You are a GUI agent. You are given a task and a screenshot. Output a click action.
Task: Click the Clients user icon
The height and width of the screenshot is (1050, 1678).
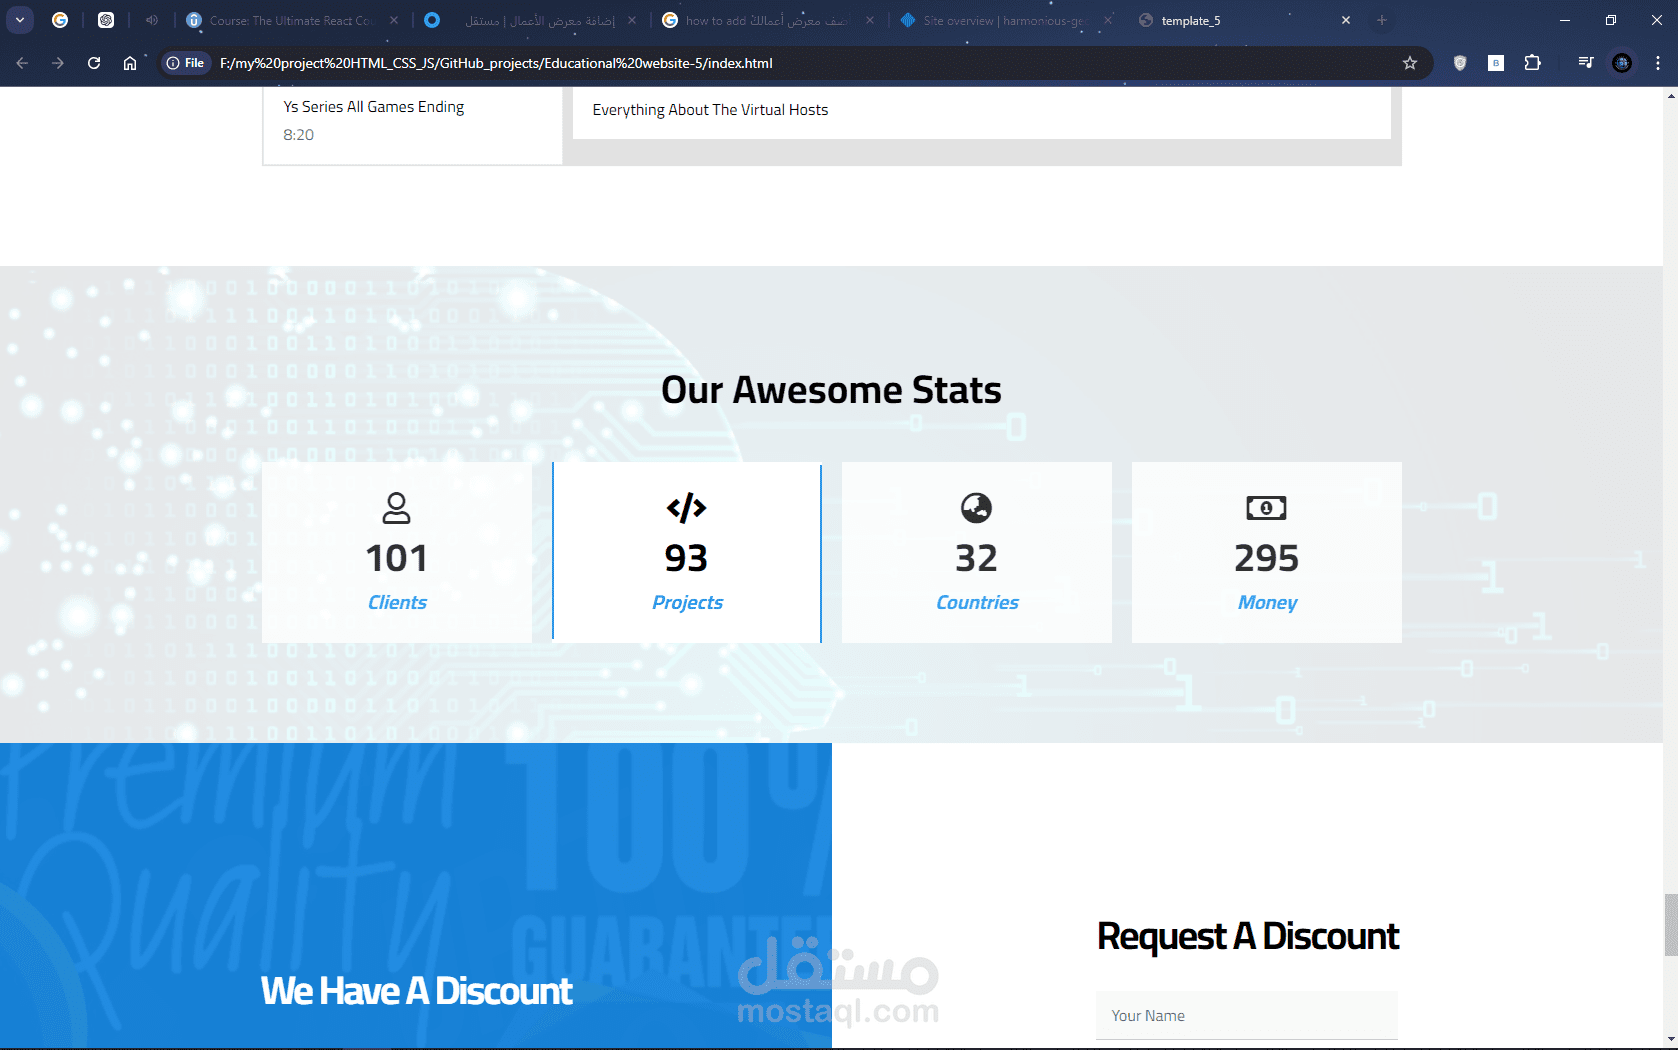pyautogui.click(x=397, y=508)
